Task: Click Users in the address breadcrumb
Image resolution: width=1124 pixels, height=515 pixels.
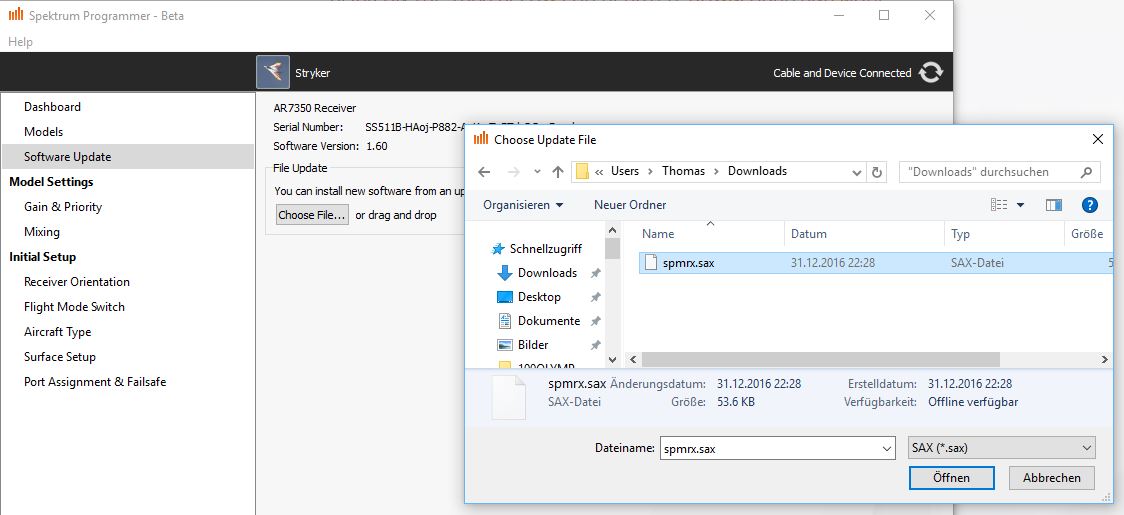Action: point(625,171)
